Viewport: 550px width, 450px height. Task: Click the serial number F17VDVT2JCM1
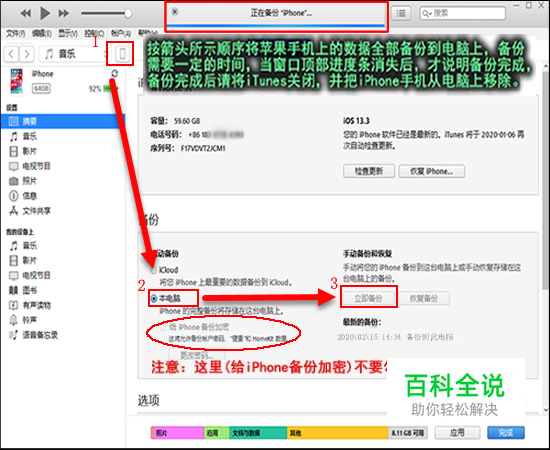[203, 148]
